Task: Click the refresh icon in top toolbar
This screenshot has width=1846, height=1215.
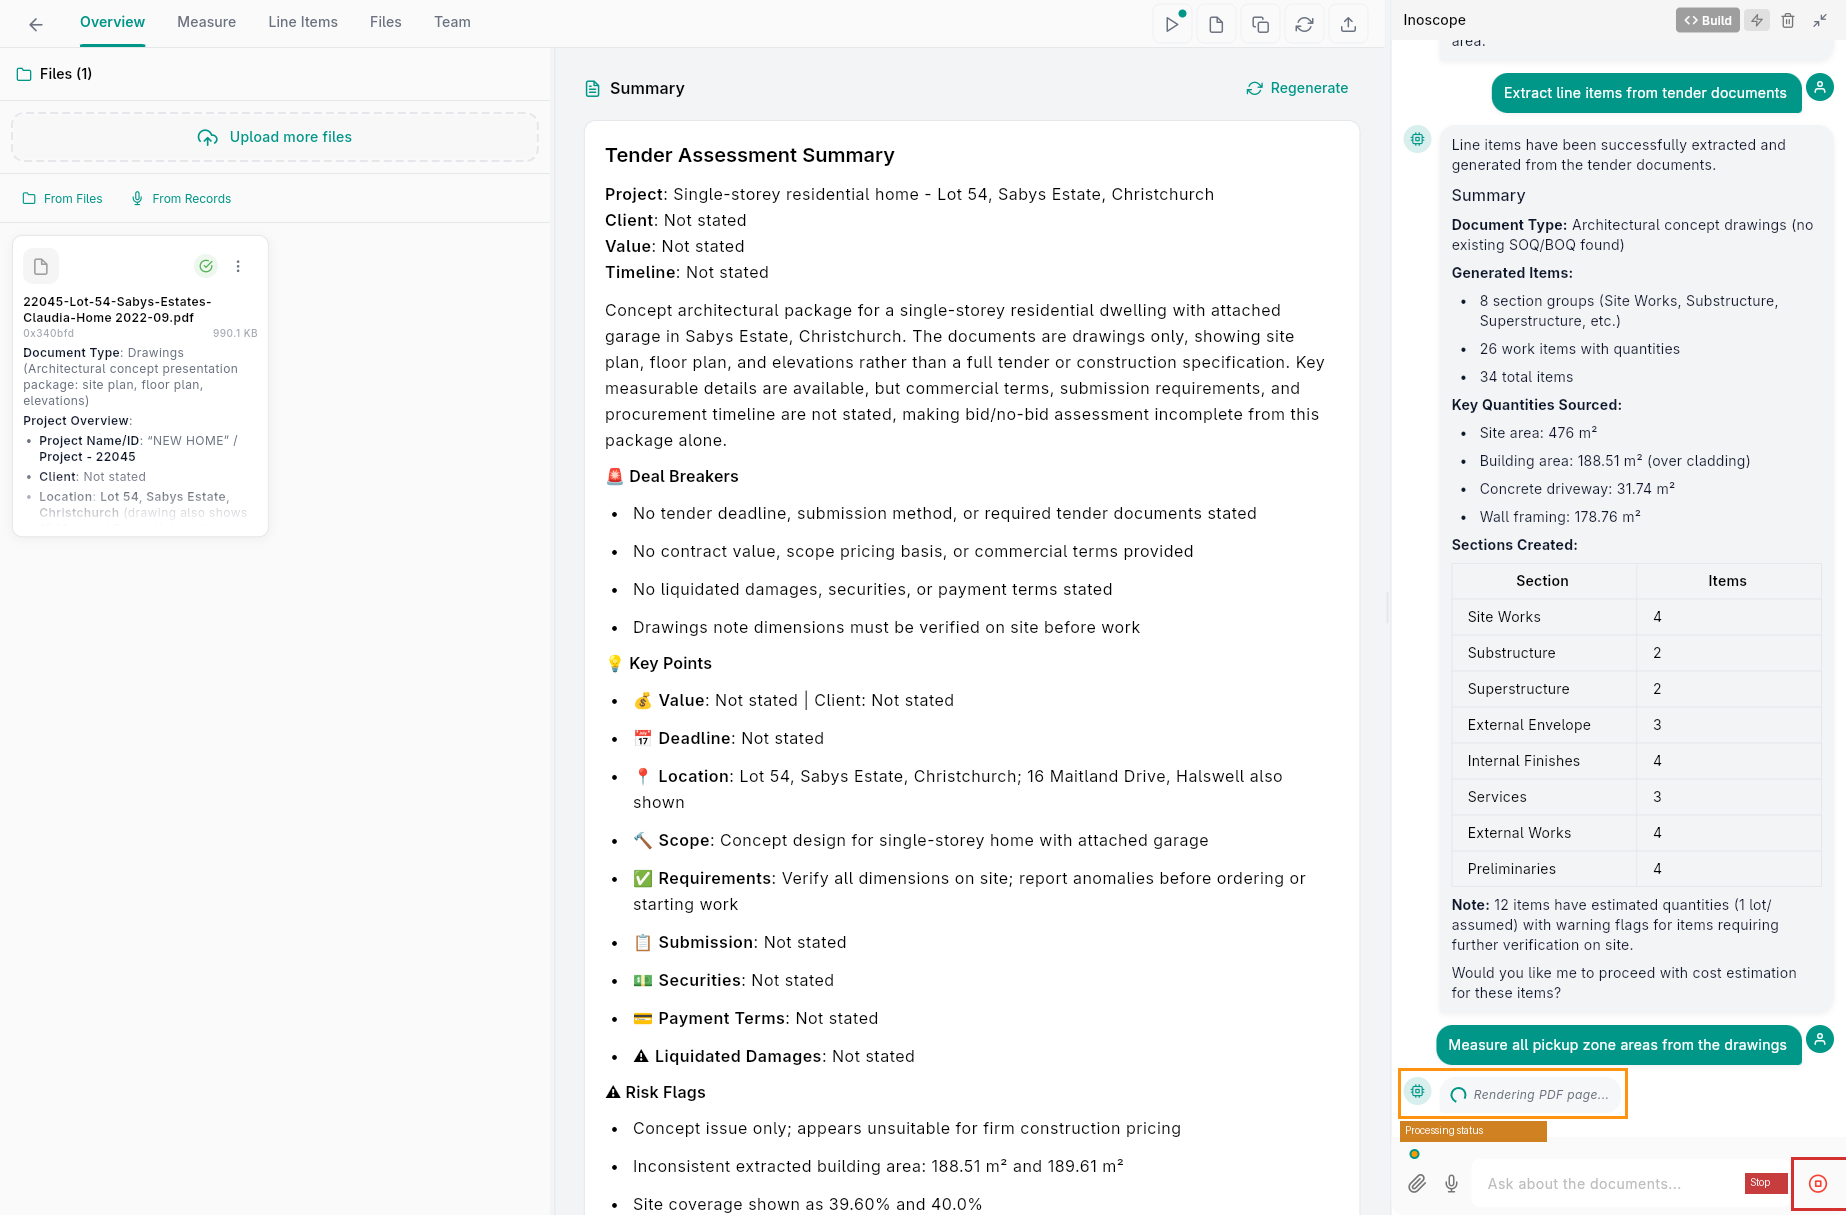Action: tap(1304, 24)
